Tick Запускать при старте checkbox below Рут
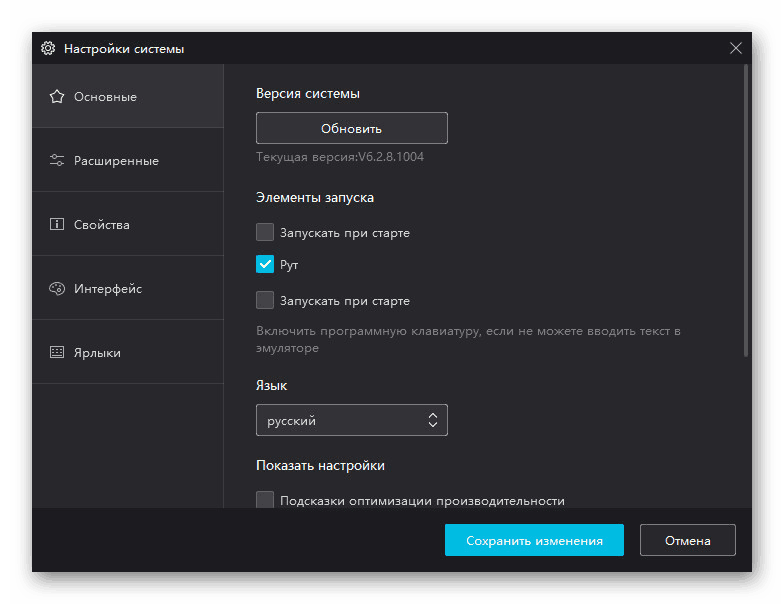 pyautogui.click(x=265, y=301)
